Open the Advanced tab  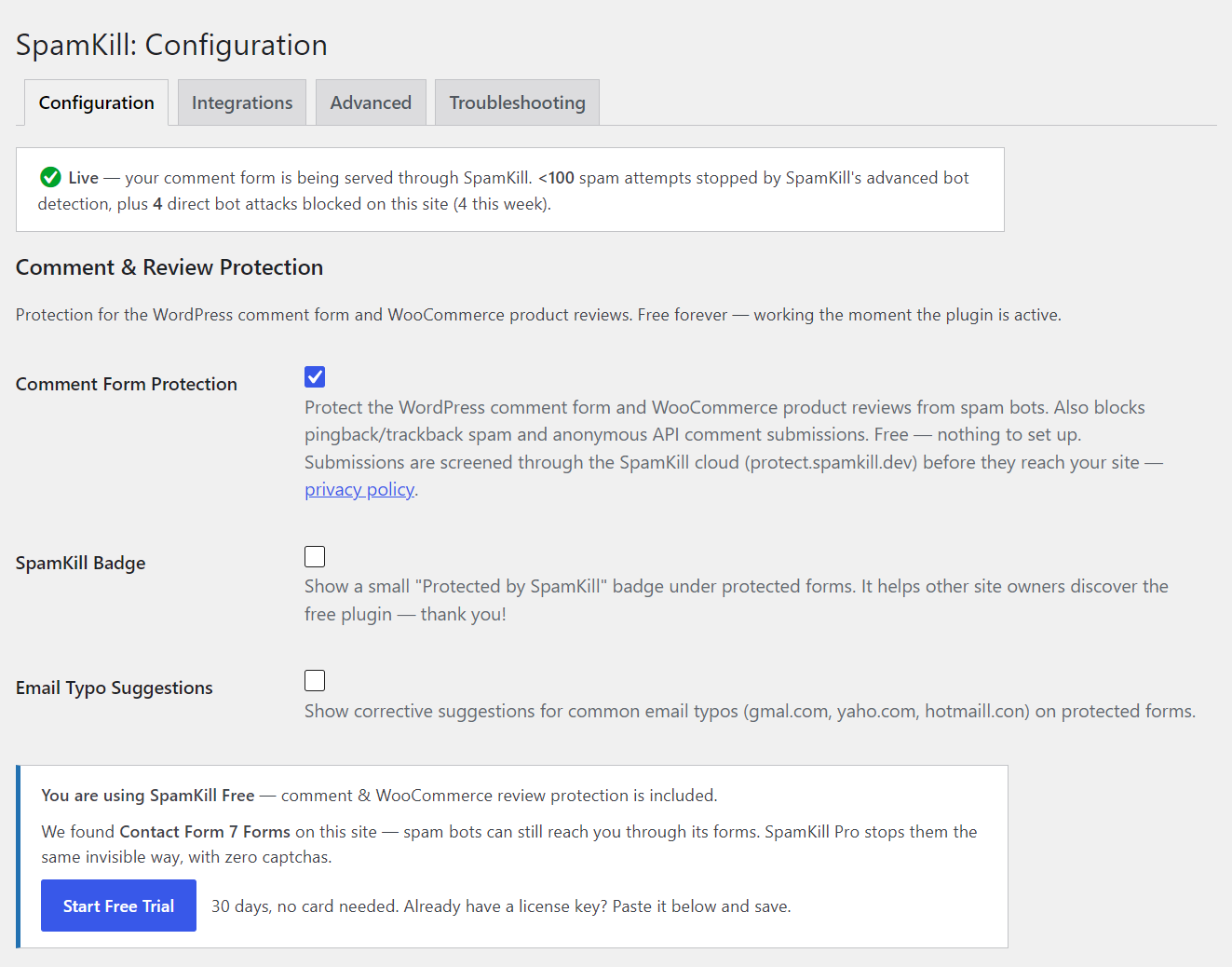pyautogui.click(x=371, y=103)
